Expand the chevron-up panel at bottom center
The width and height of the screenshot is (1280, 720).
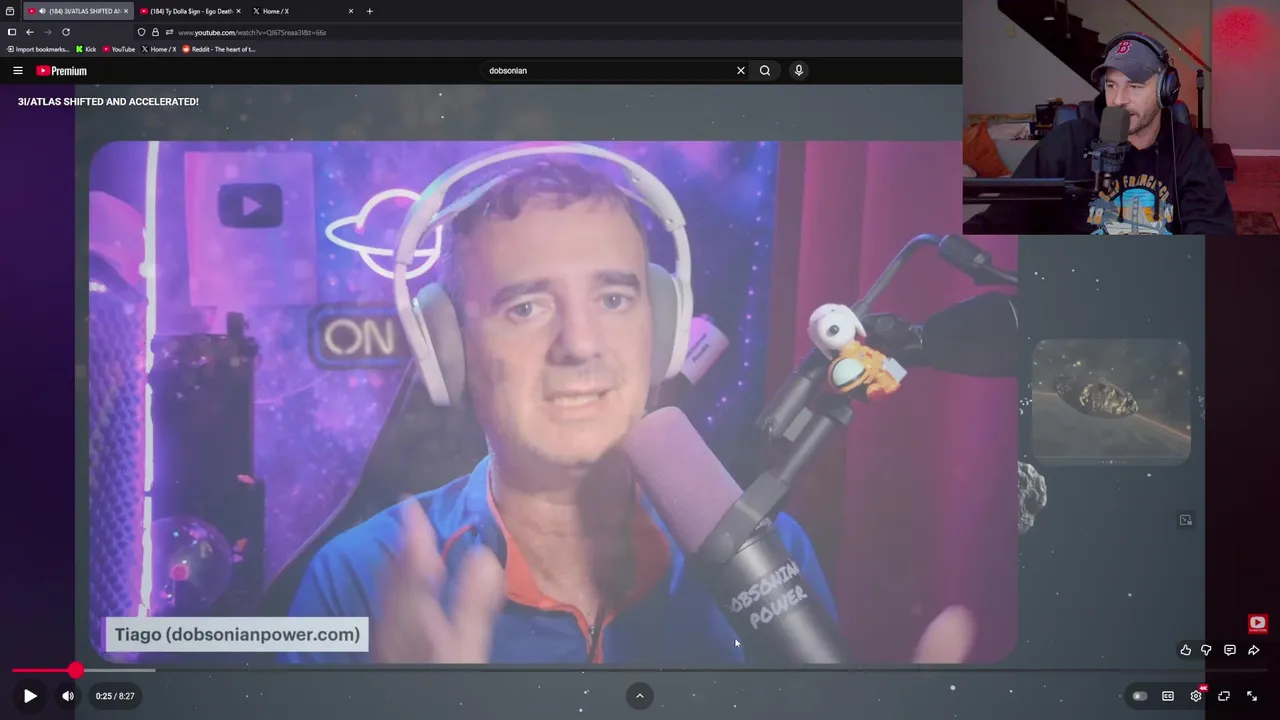coord(640,696)
